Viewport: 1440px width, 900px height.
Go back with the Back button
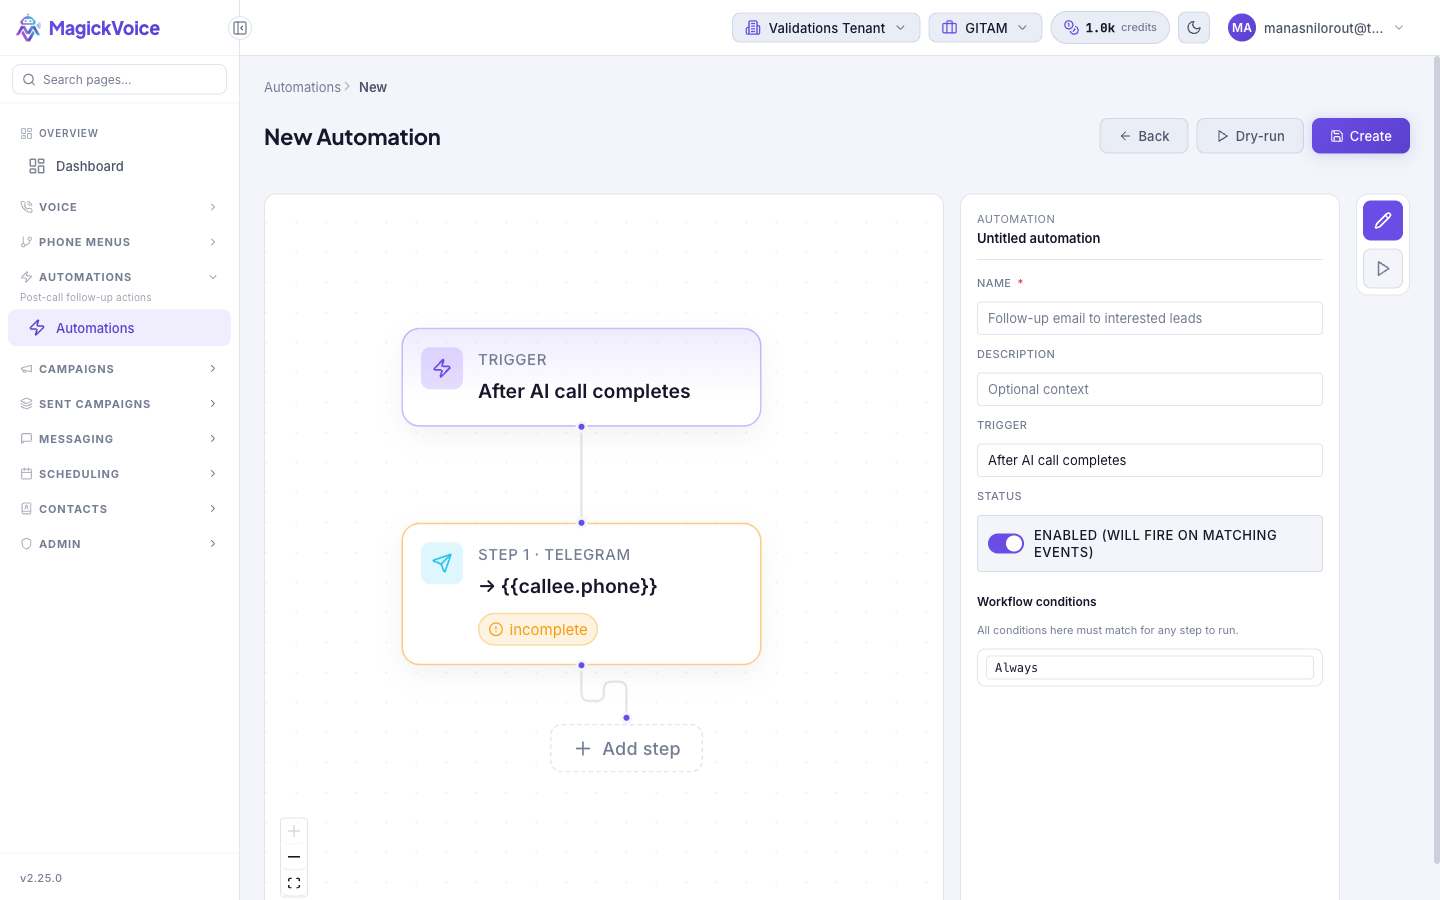[1144, 136]
